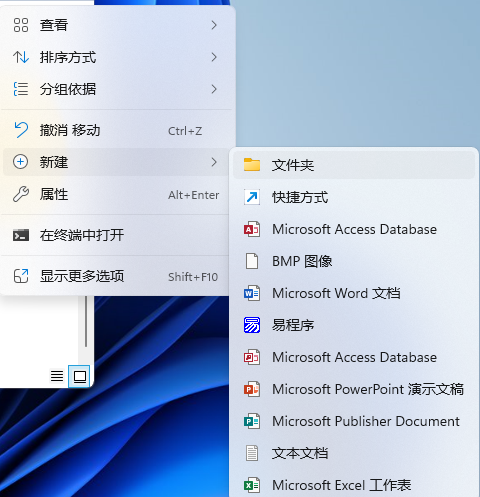Viewport: 480px width, 497px height.
Task: Click the Microsoft Excel 工作表 icon
Action: click(252, 485)
